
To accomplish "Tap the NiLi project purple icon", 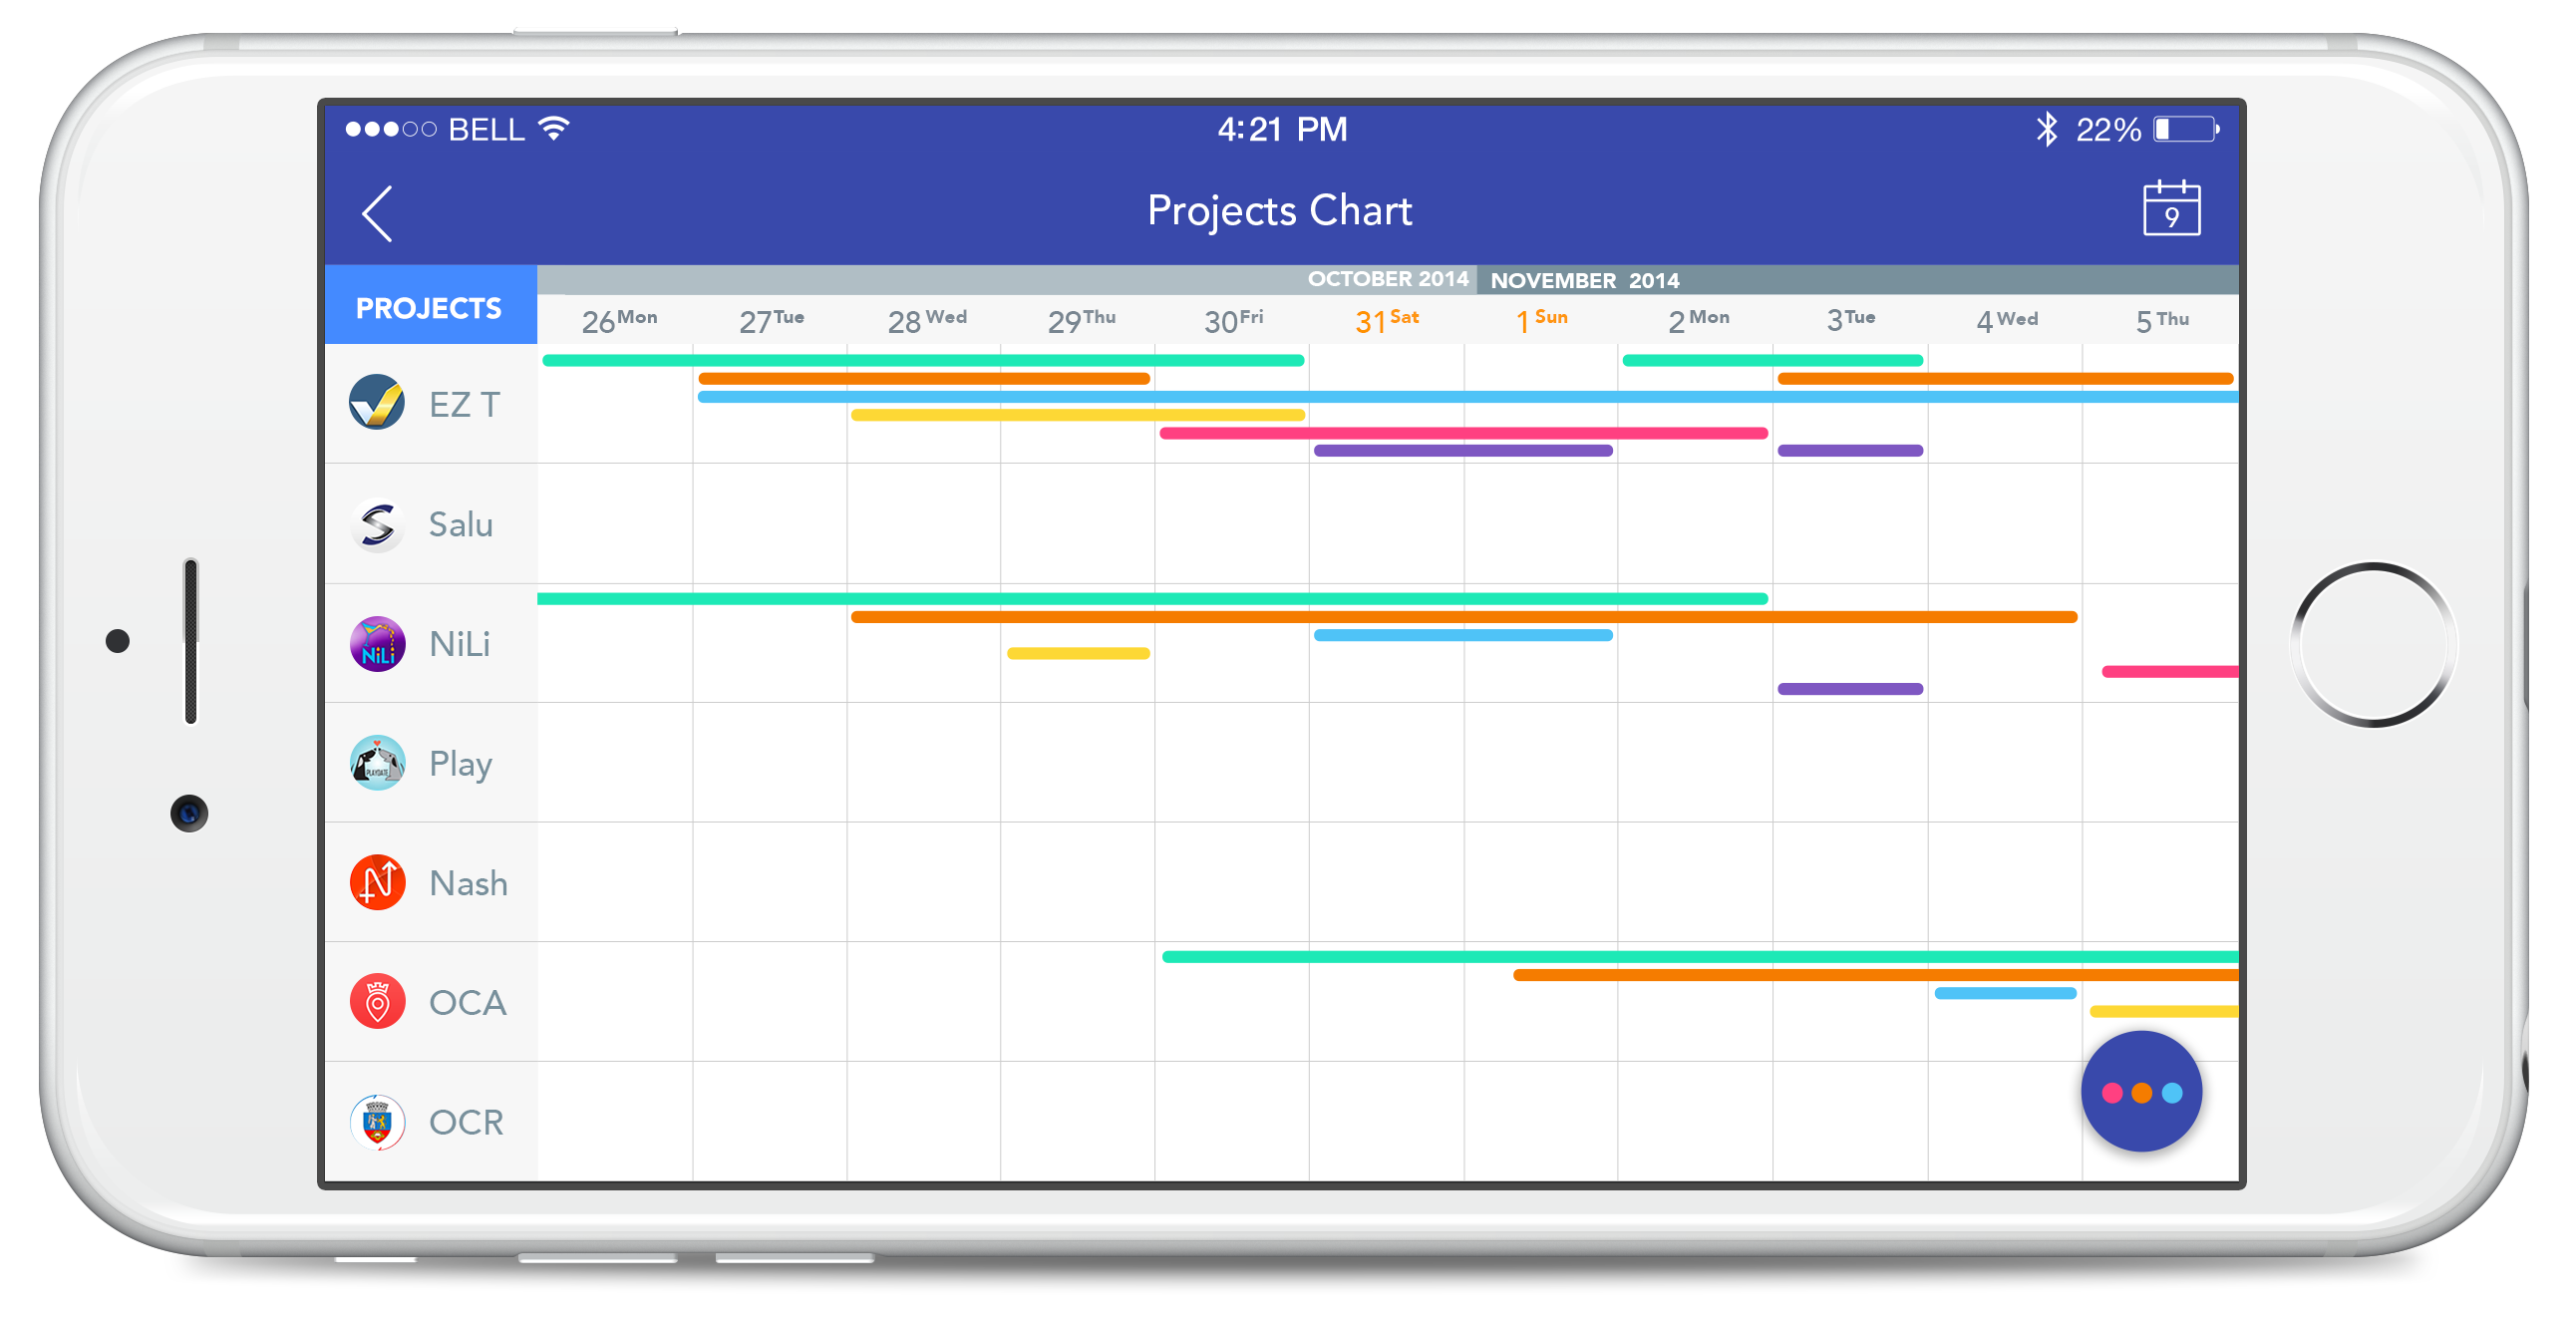I will (377, 643).
